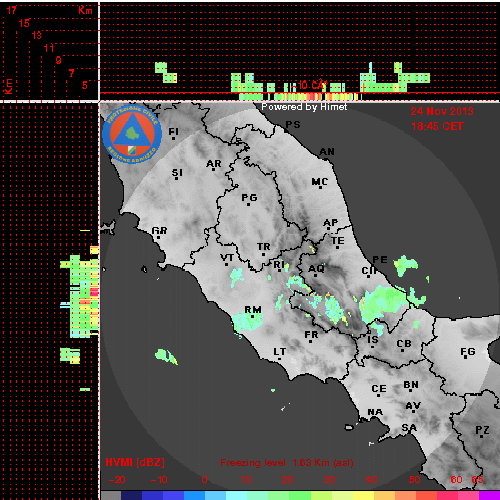This screenshot has width=500, height=500.
Task: Click the "Freezing level 1.63 Km (asl)" text
Action: (x=287, y=463)
